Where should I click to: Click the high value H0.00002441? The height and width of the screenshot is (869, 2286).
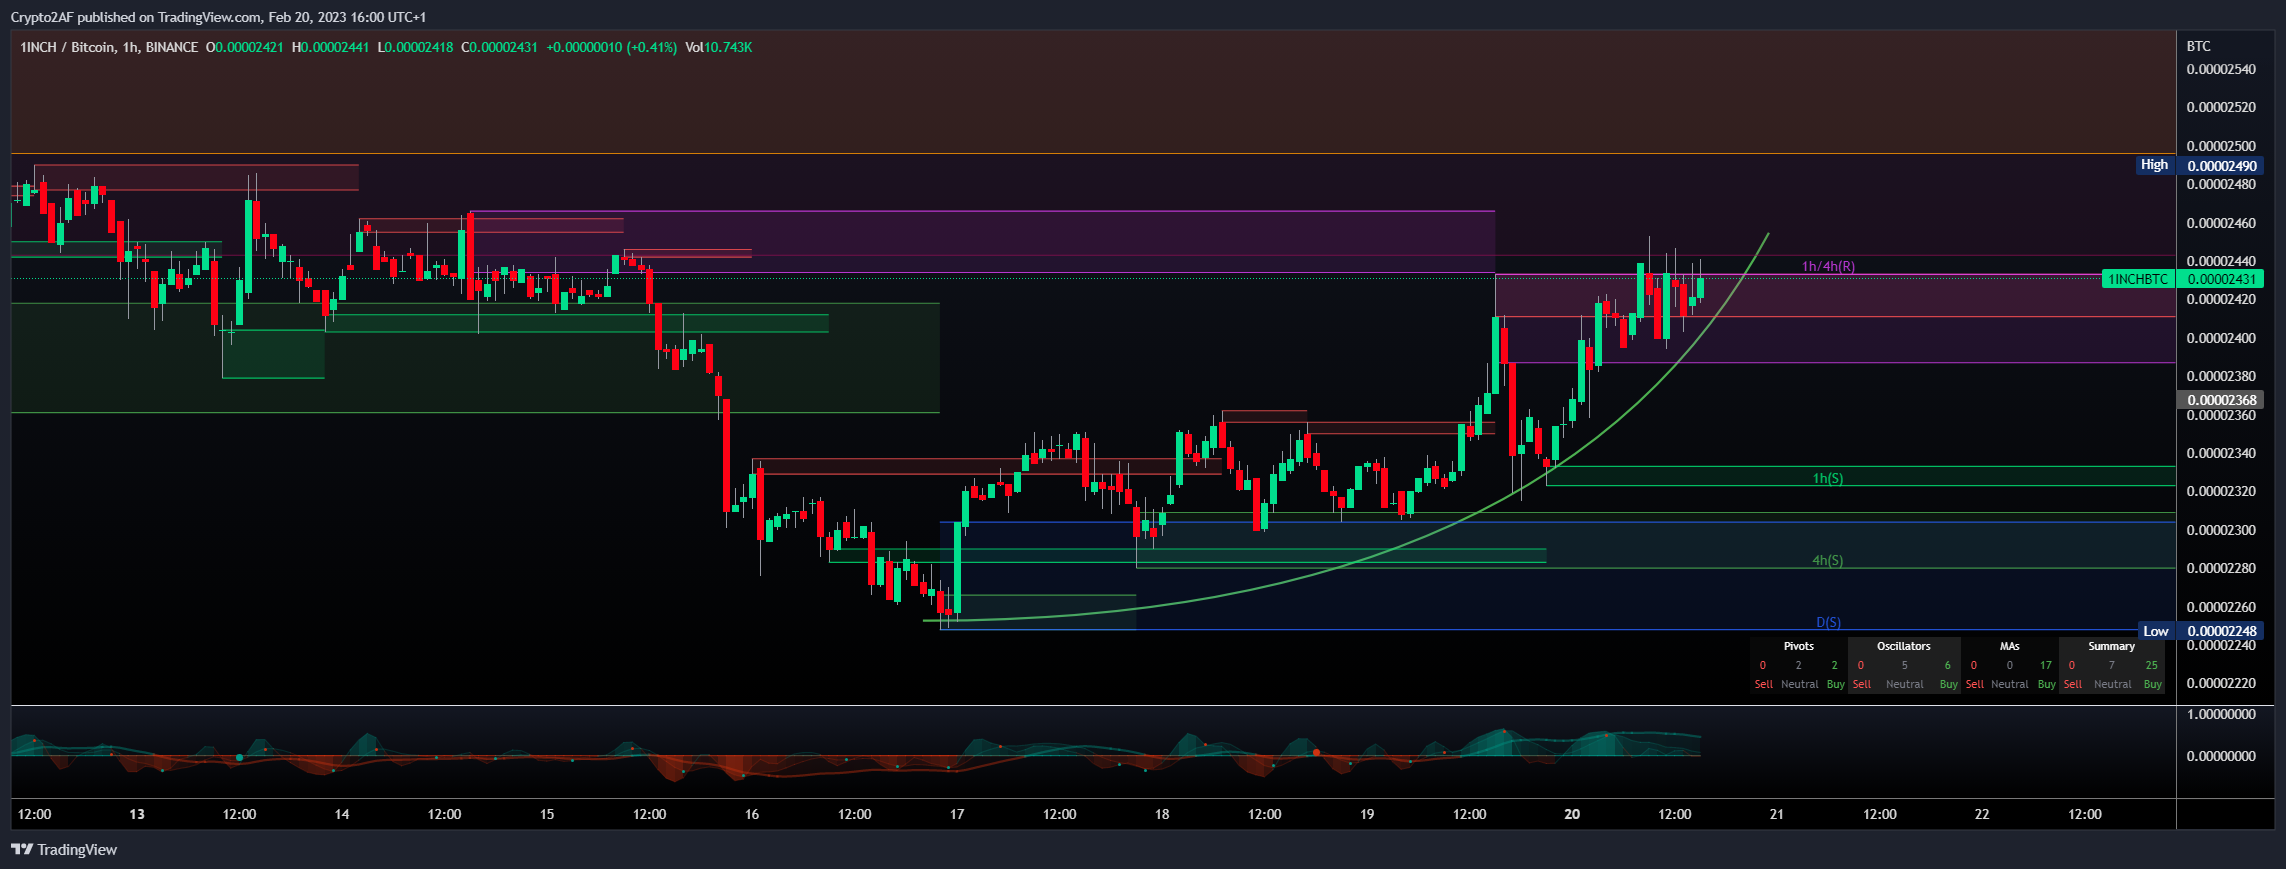[330, 47]
